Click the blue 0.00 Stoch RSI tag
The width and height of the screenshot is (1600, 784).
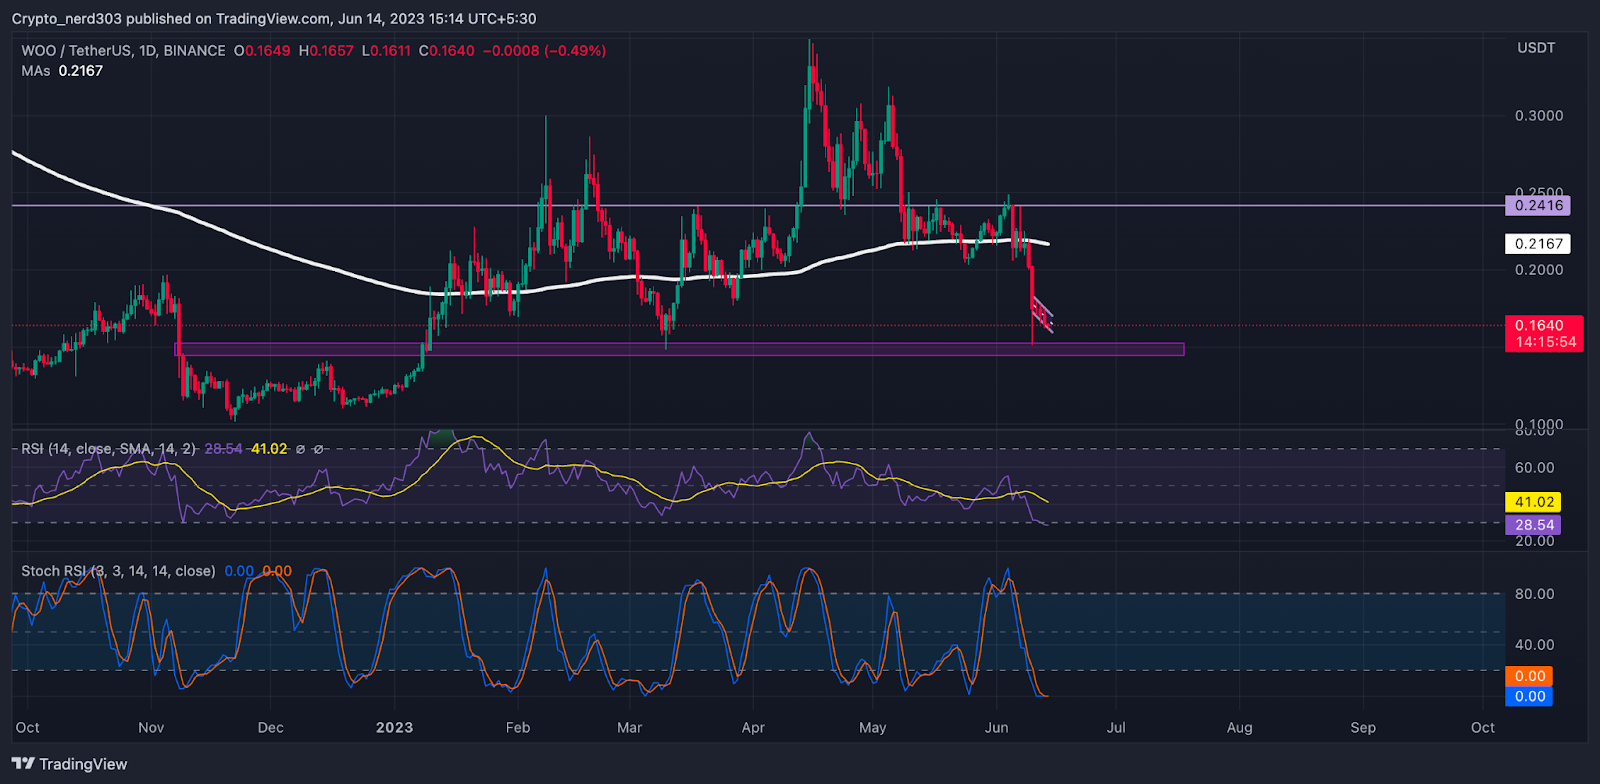coord(1529,696)
